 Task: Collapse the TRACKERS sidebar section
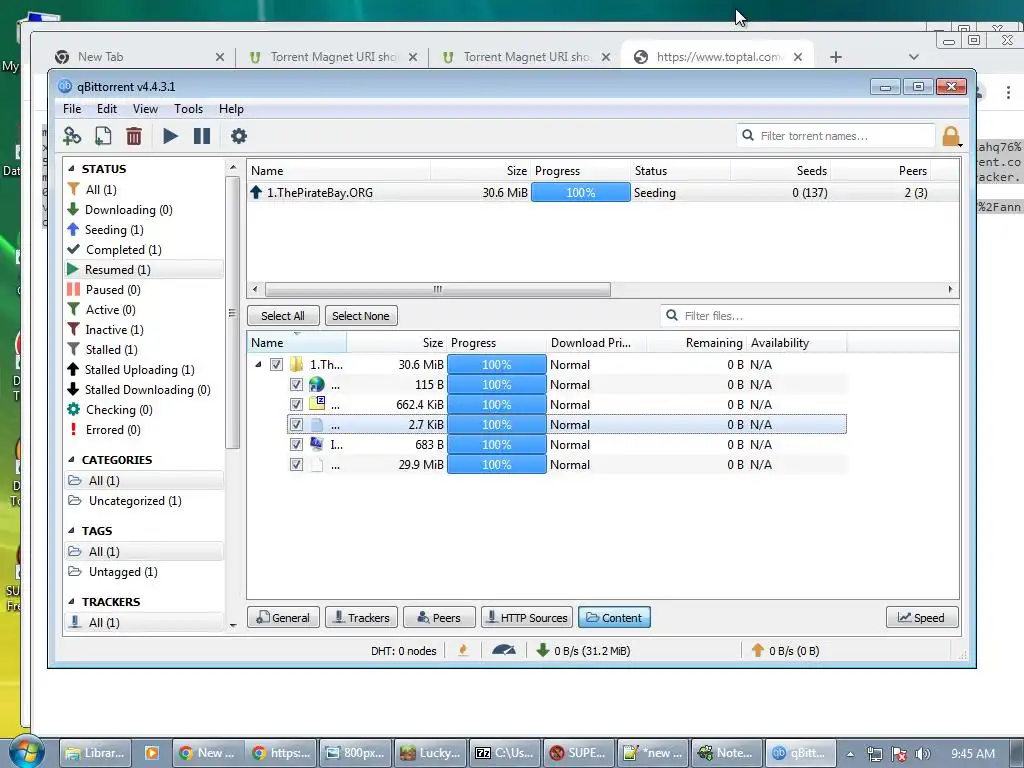(x=71, y=602)
